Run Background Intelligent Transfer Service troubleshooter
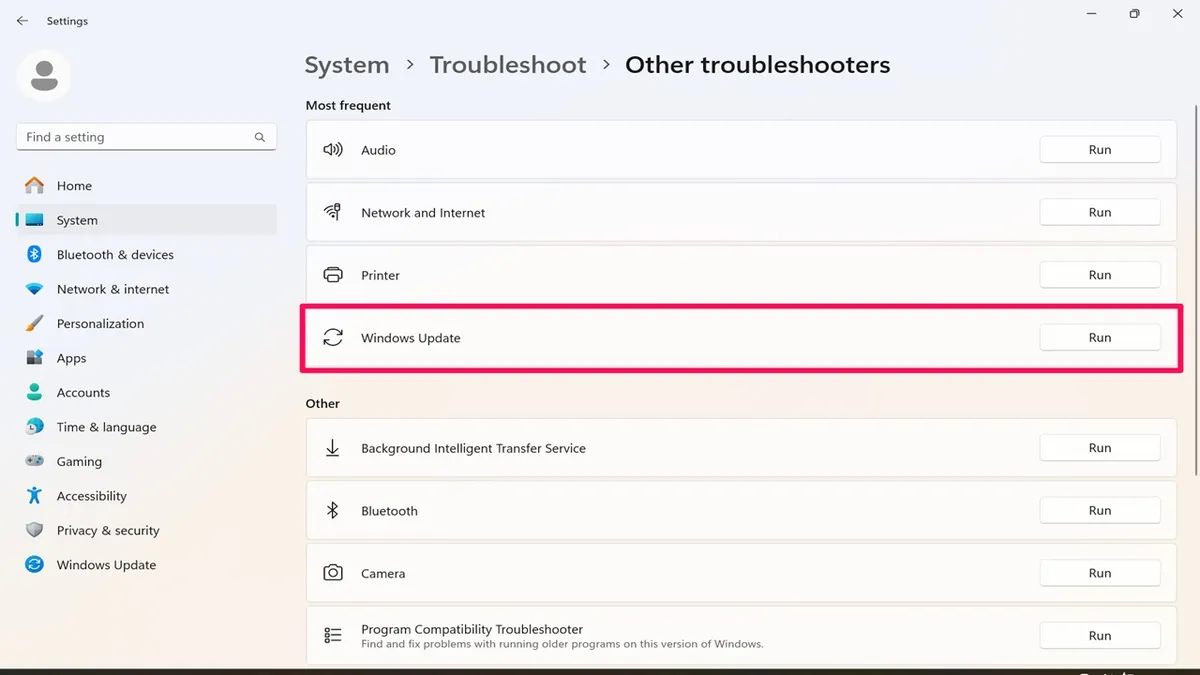 [1100, 448]
